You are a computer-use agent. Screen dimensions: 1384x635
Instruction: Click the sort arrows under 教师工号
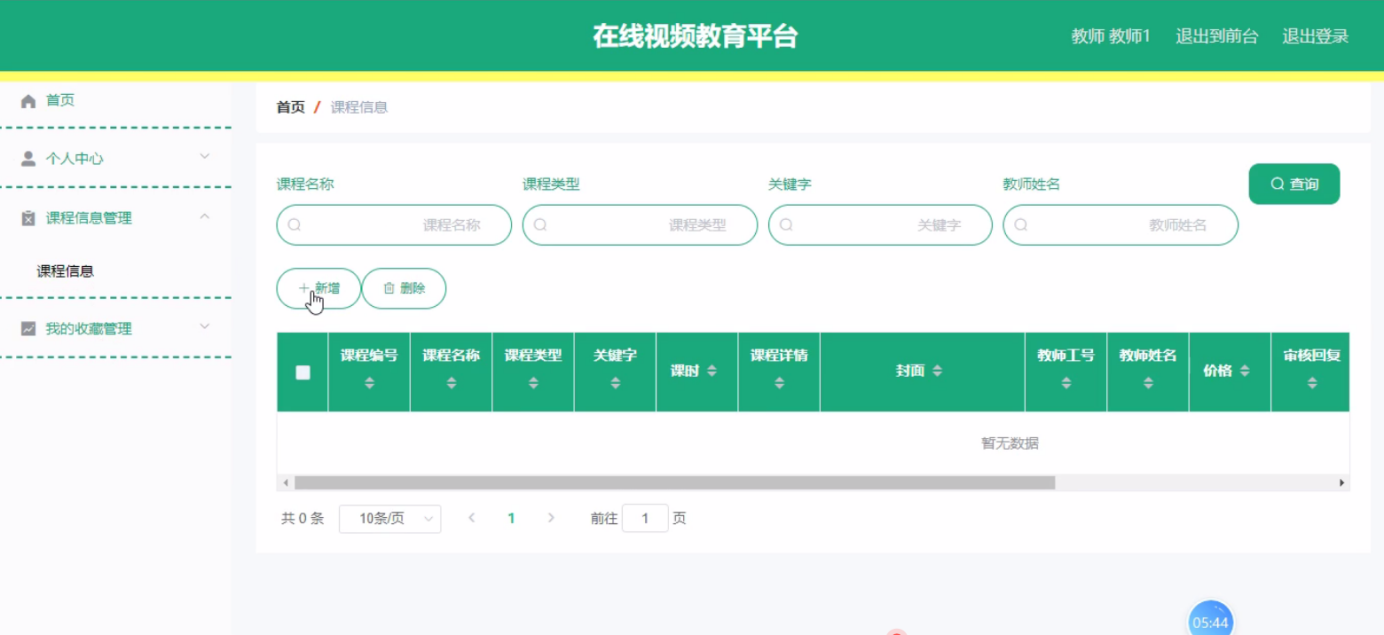pyautogui.click(x=1066, y=383)
